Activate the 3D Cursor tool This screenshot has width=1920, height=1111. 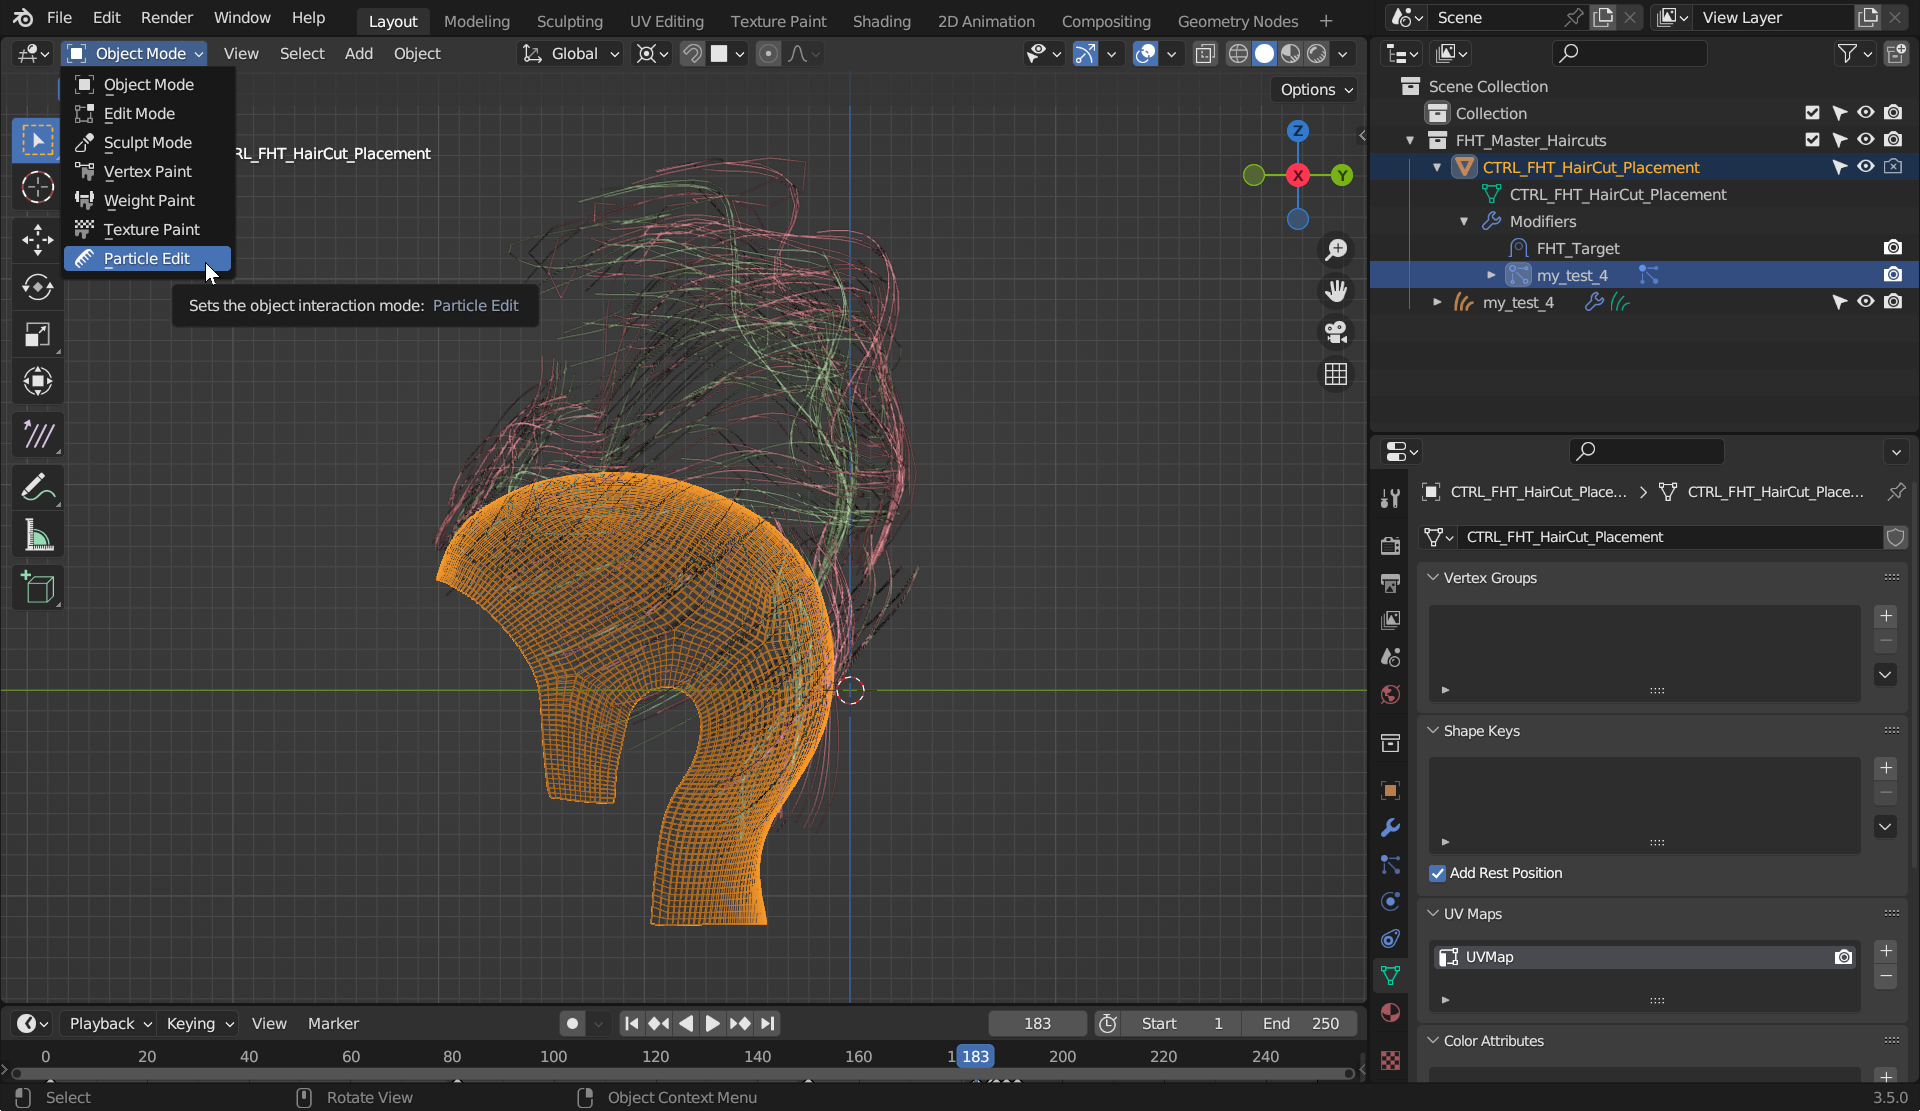point(37,188)
